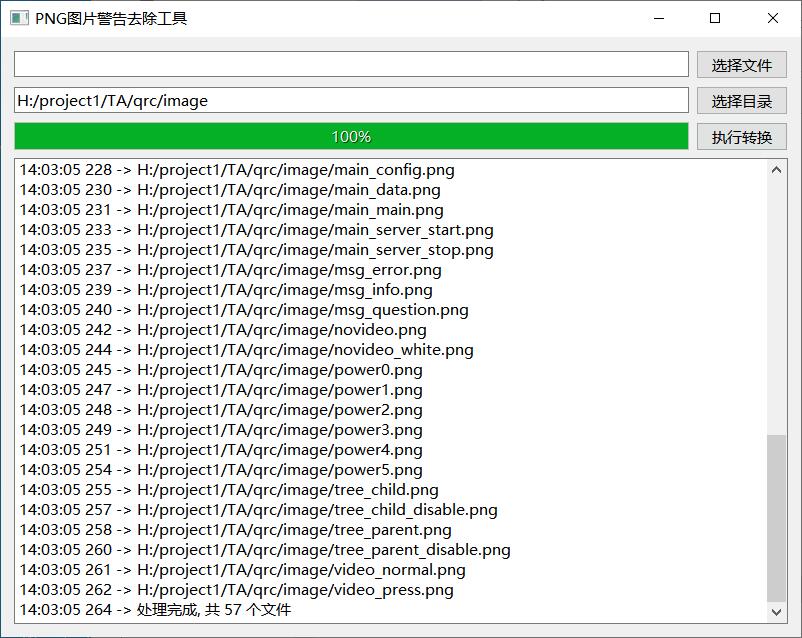Click the log scrollbar down arrow

(776, 611)
